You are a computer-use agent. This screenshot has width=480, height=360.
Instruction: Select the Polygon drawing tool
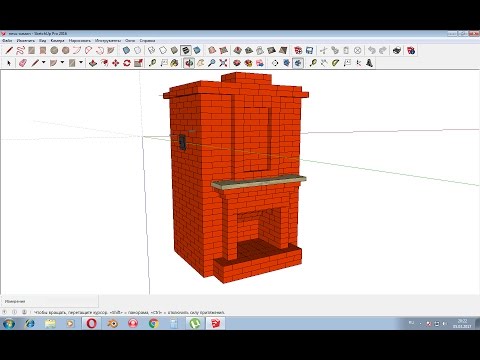(66, 51)
